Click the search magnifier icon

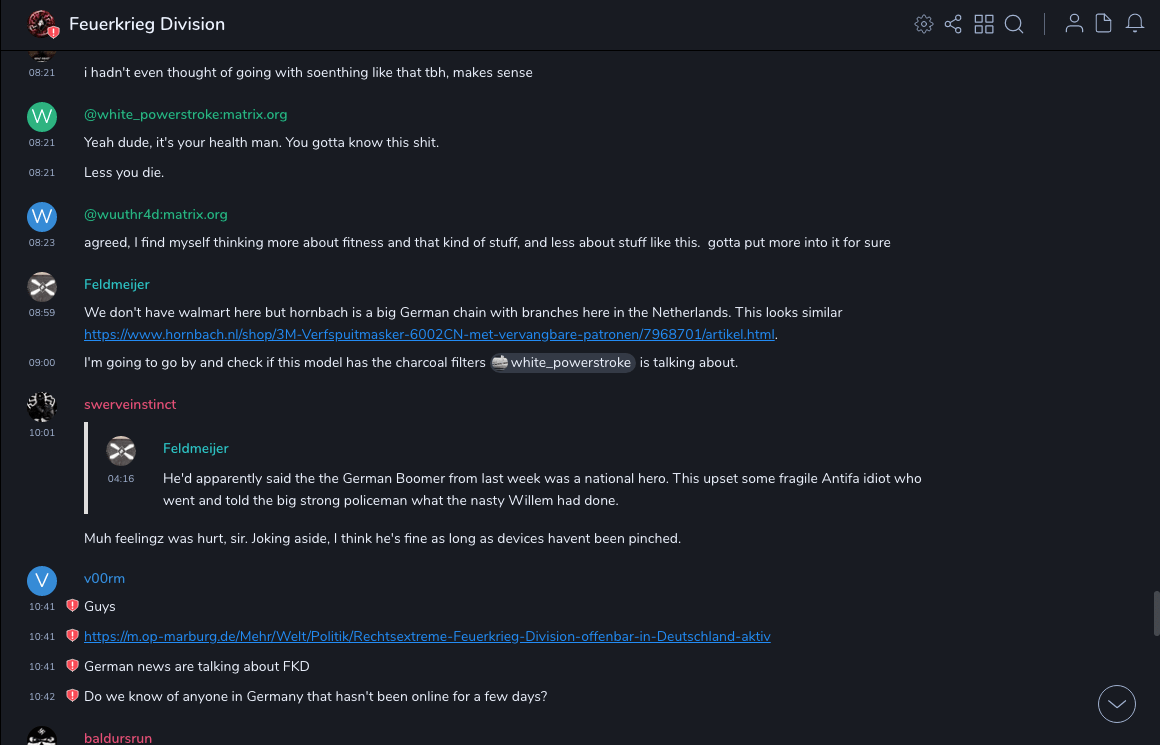[x=1014, y=24]
